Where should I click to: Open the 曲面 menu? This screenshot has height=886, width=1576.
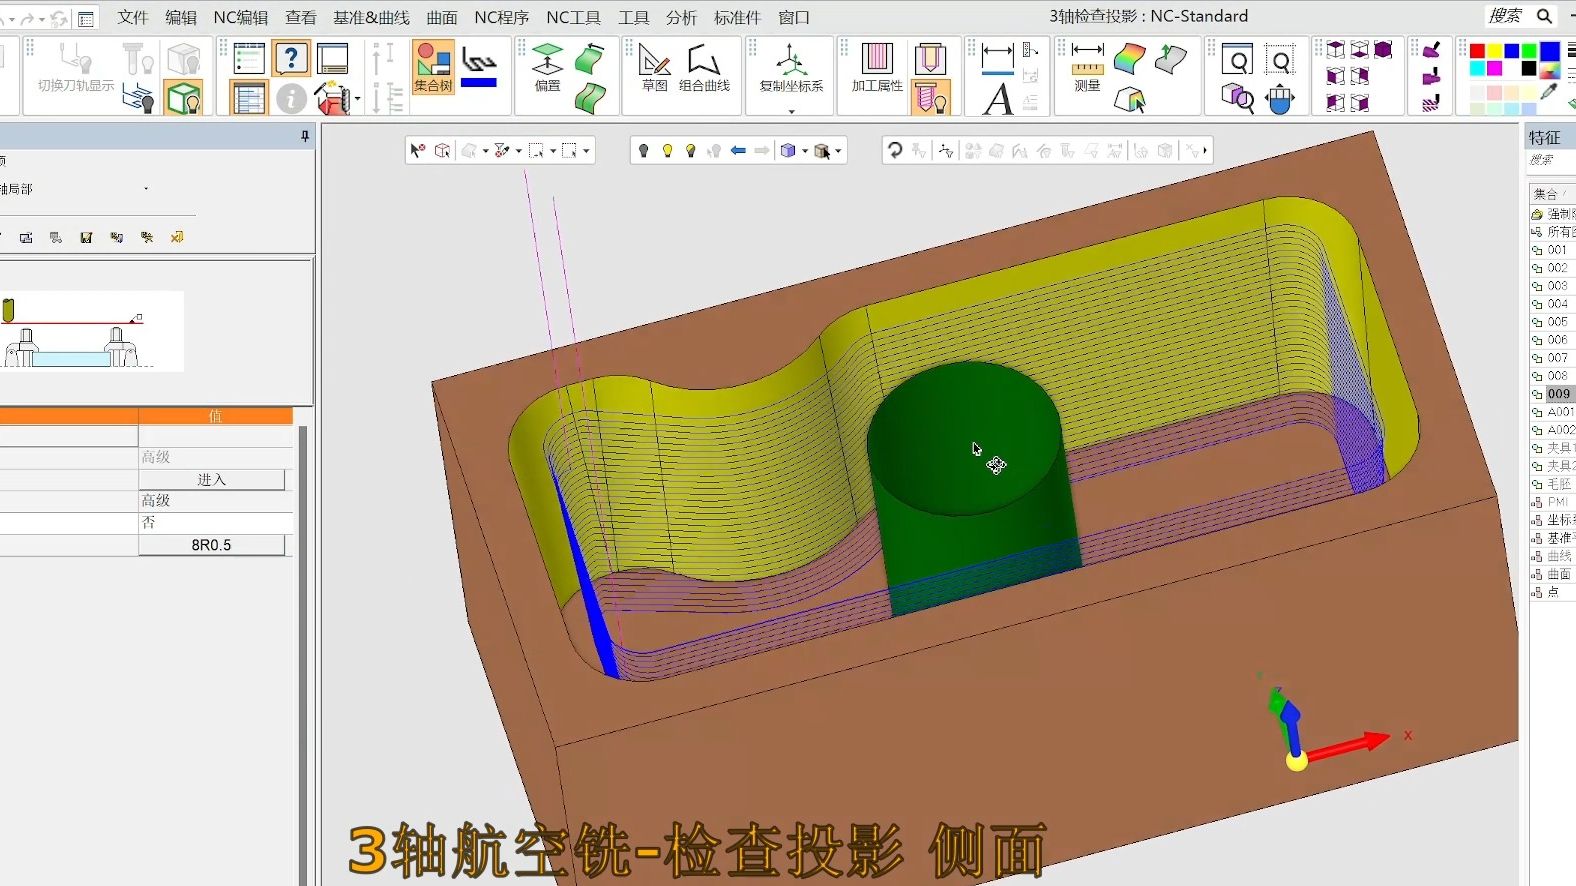pyautogui.click(x=441, y=17)
